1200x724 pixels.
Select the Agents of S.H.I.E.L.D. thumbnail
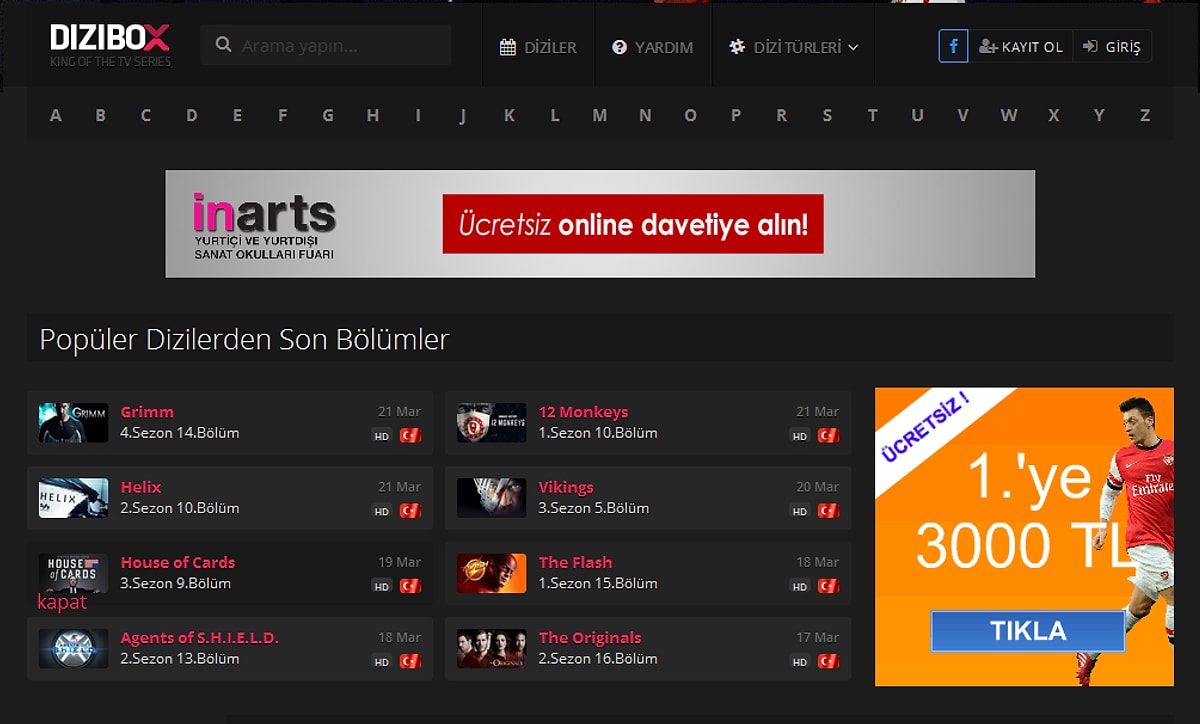coord(73,648)
